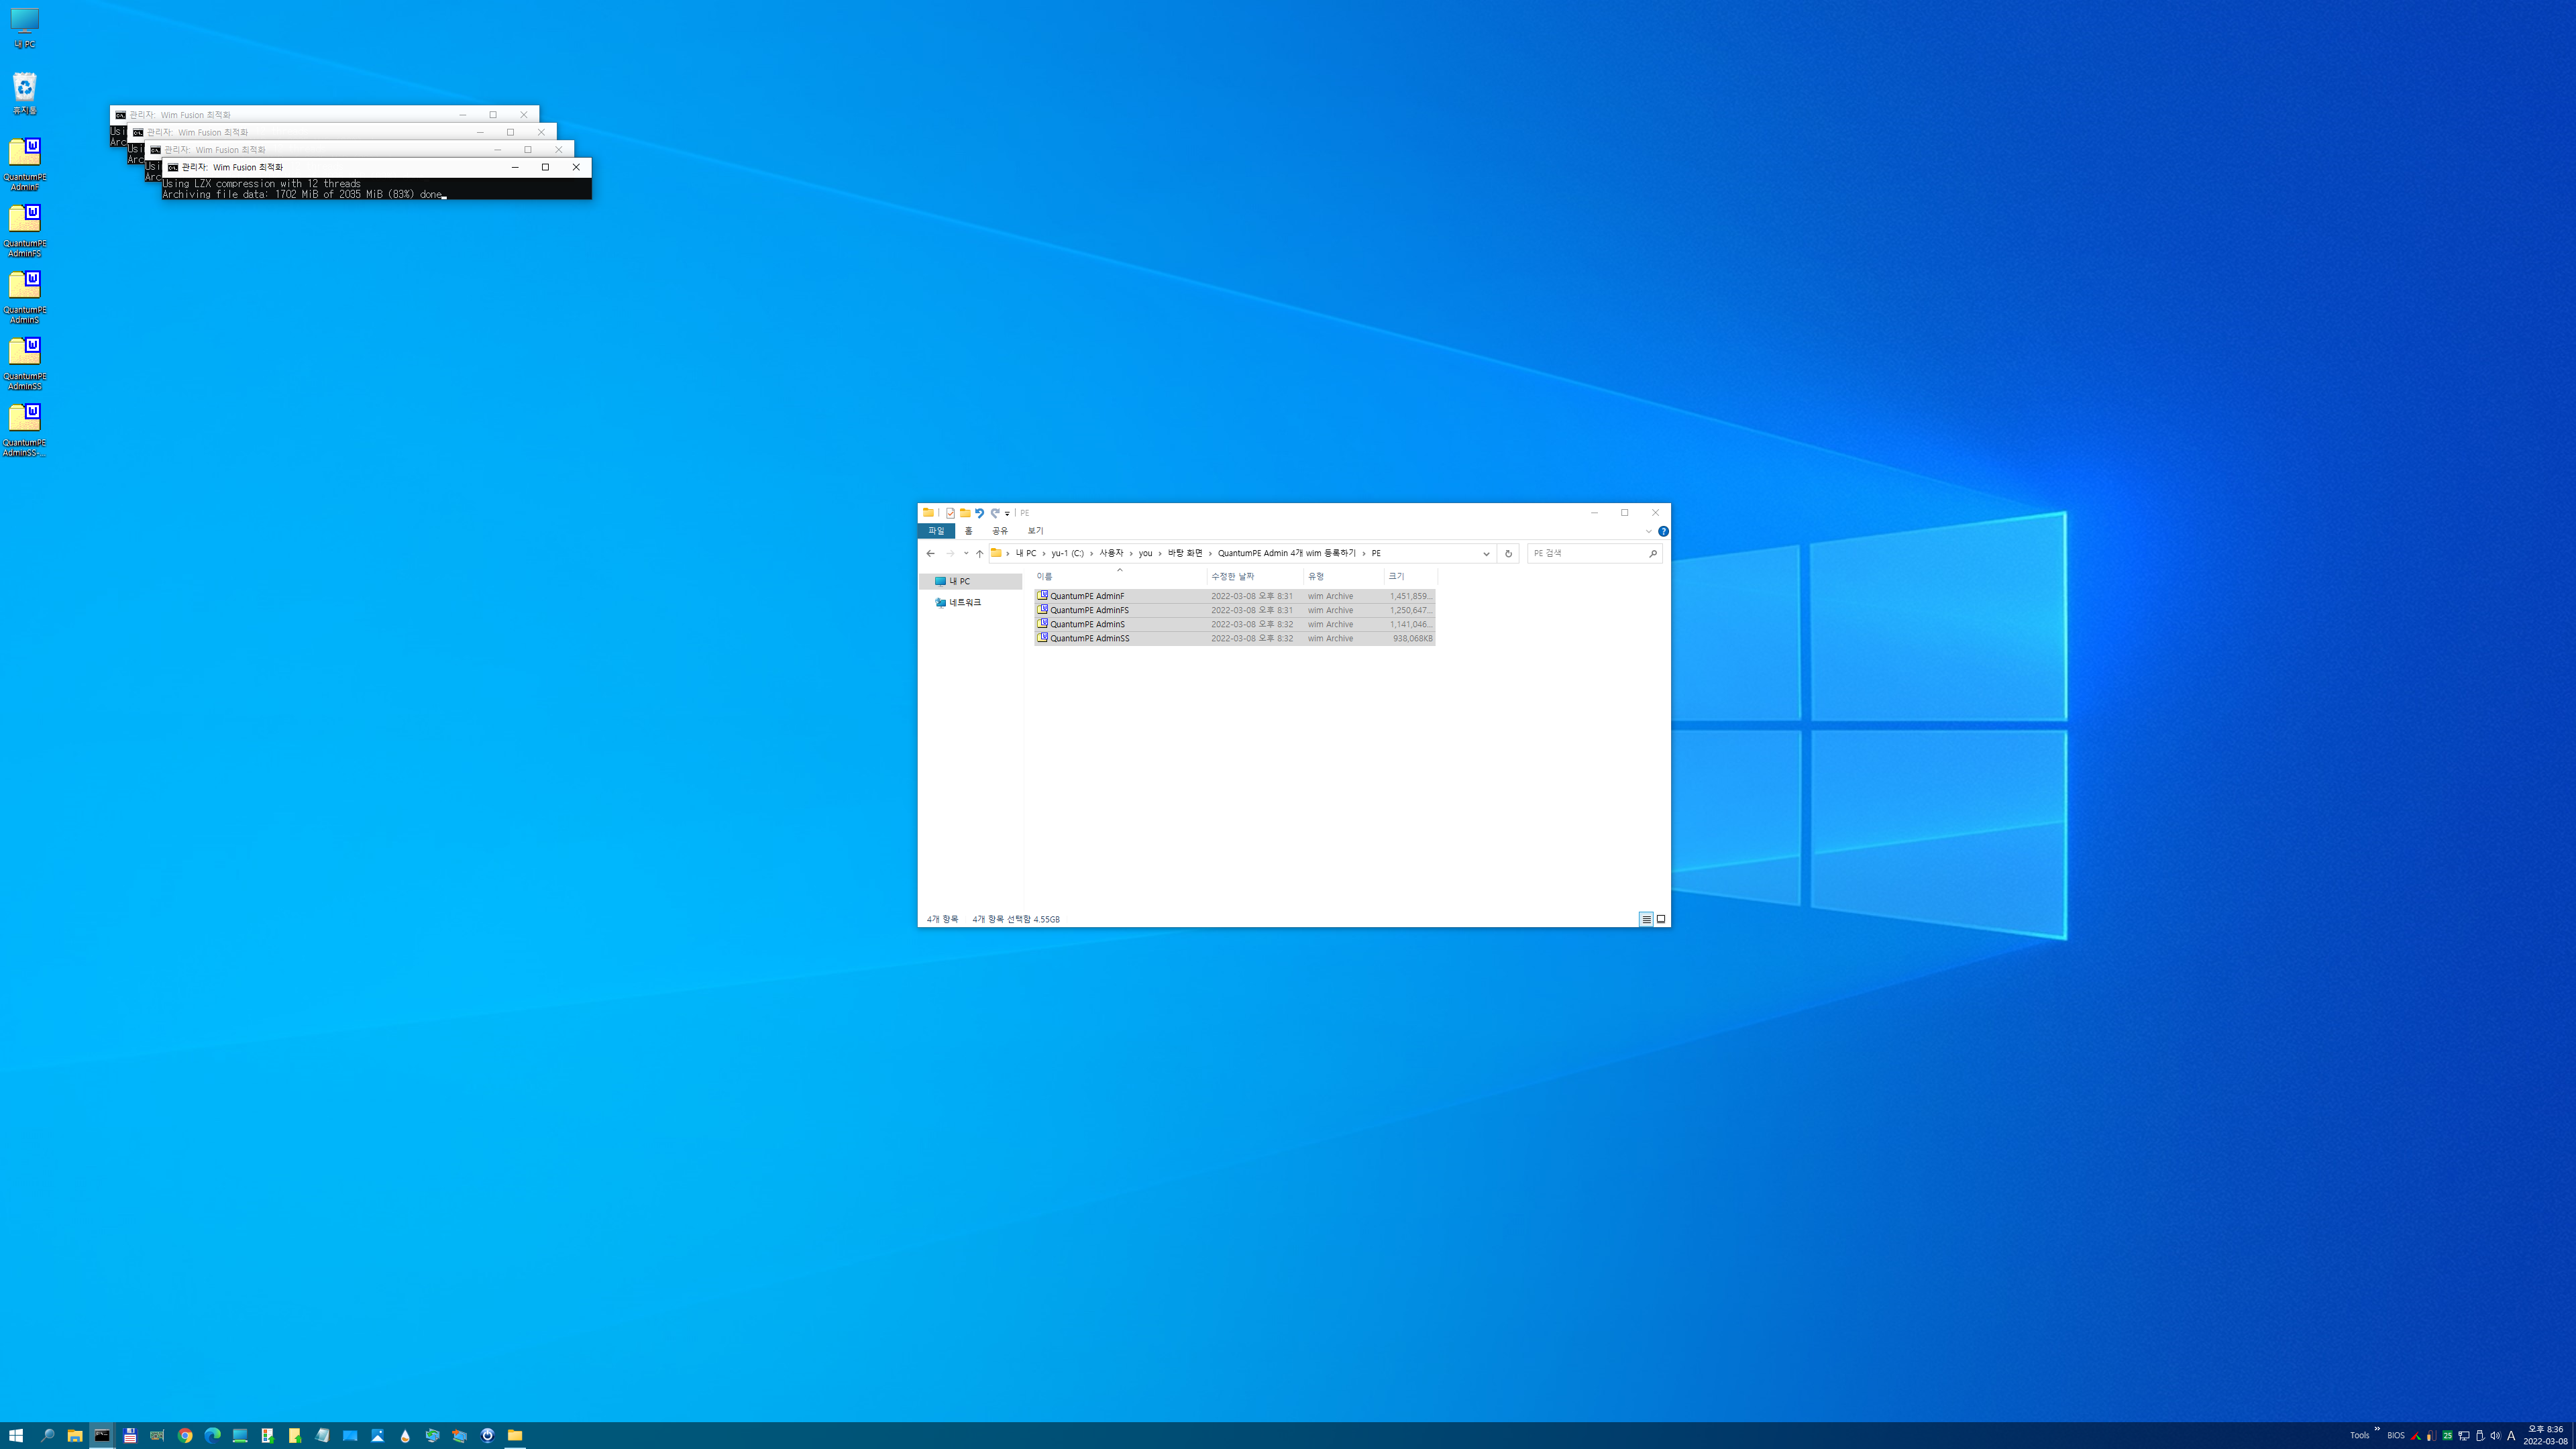Sort files by 수정한 날짜 column header
Image resolution: width=2576 pixels, height=1449 pixels.
(1255, 576)
